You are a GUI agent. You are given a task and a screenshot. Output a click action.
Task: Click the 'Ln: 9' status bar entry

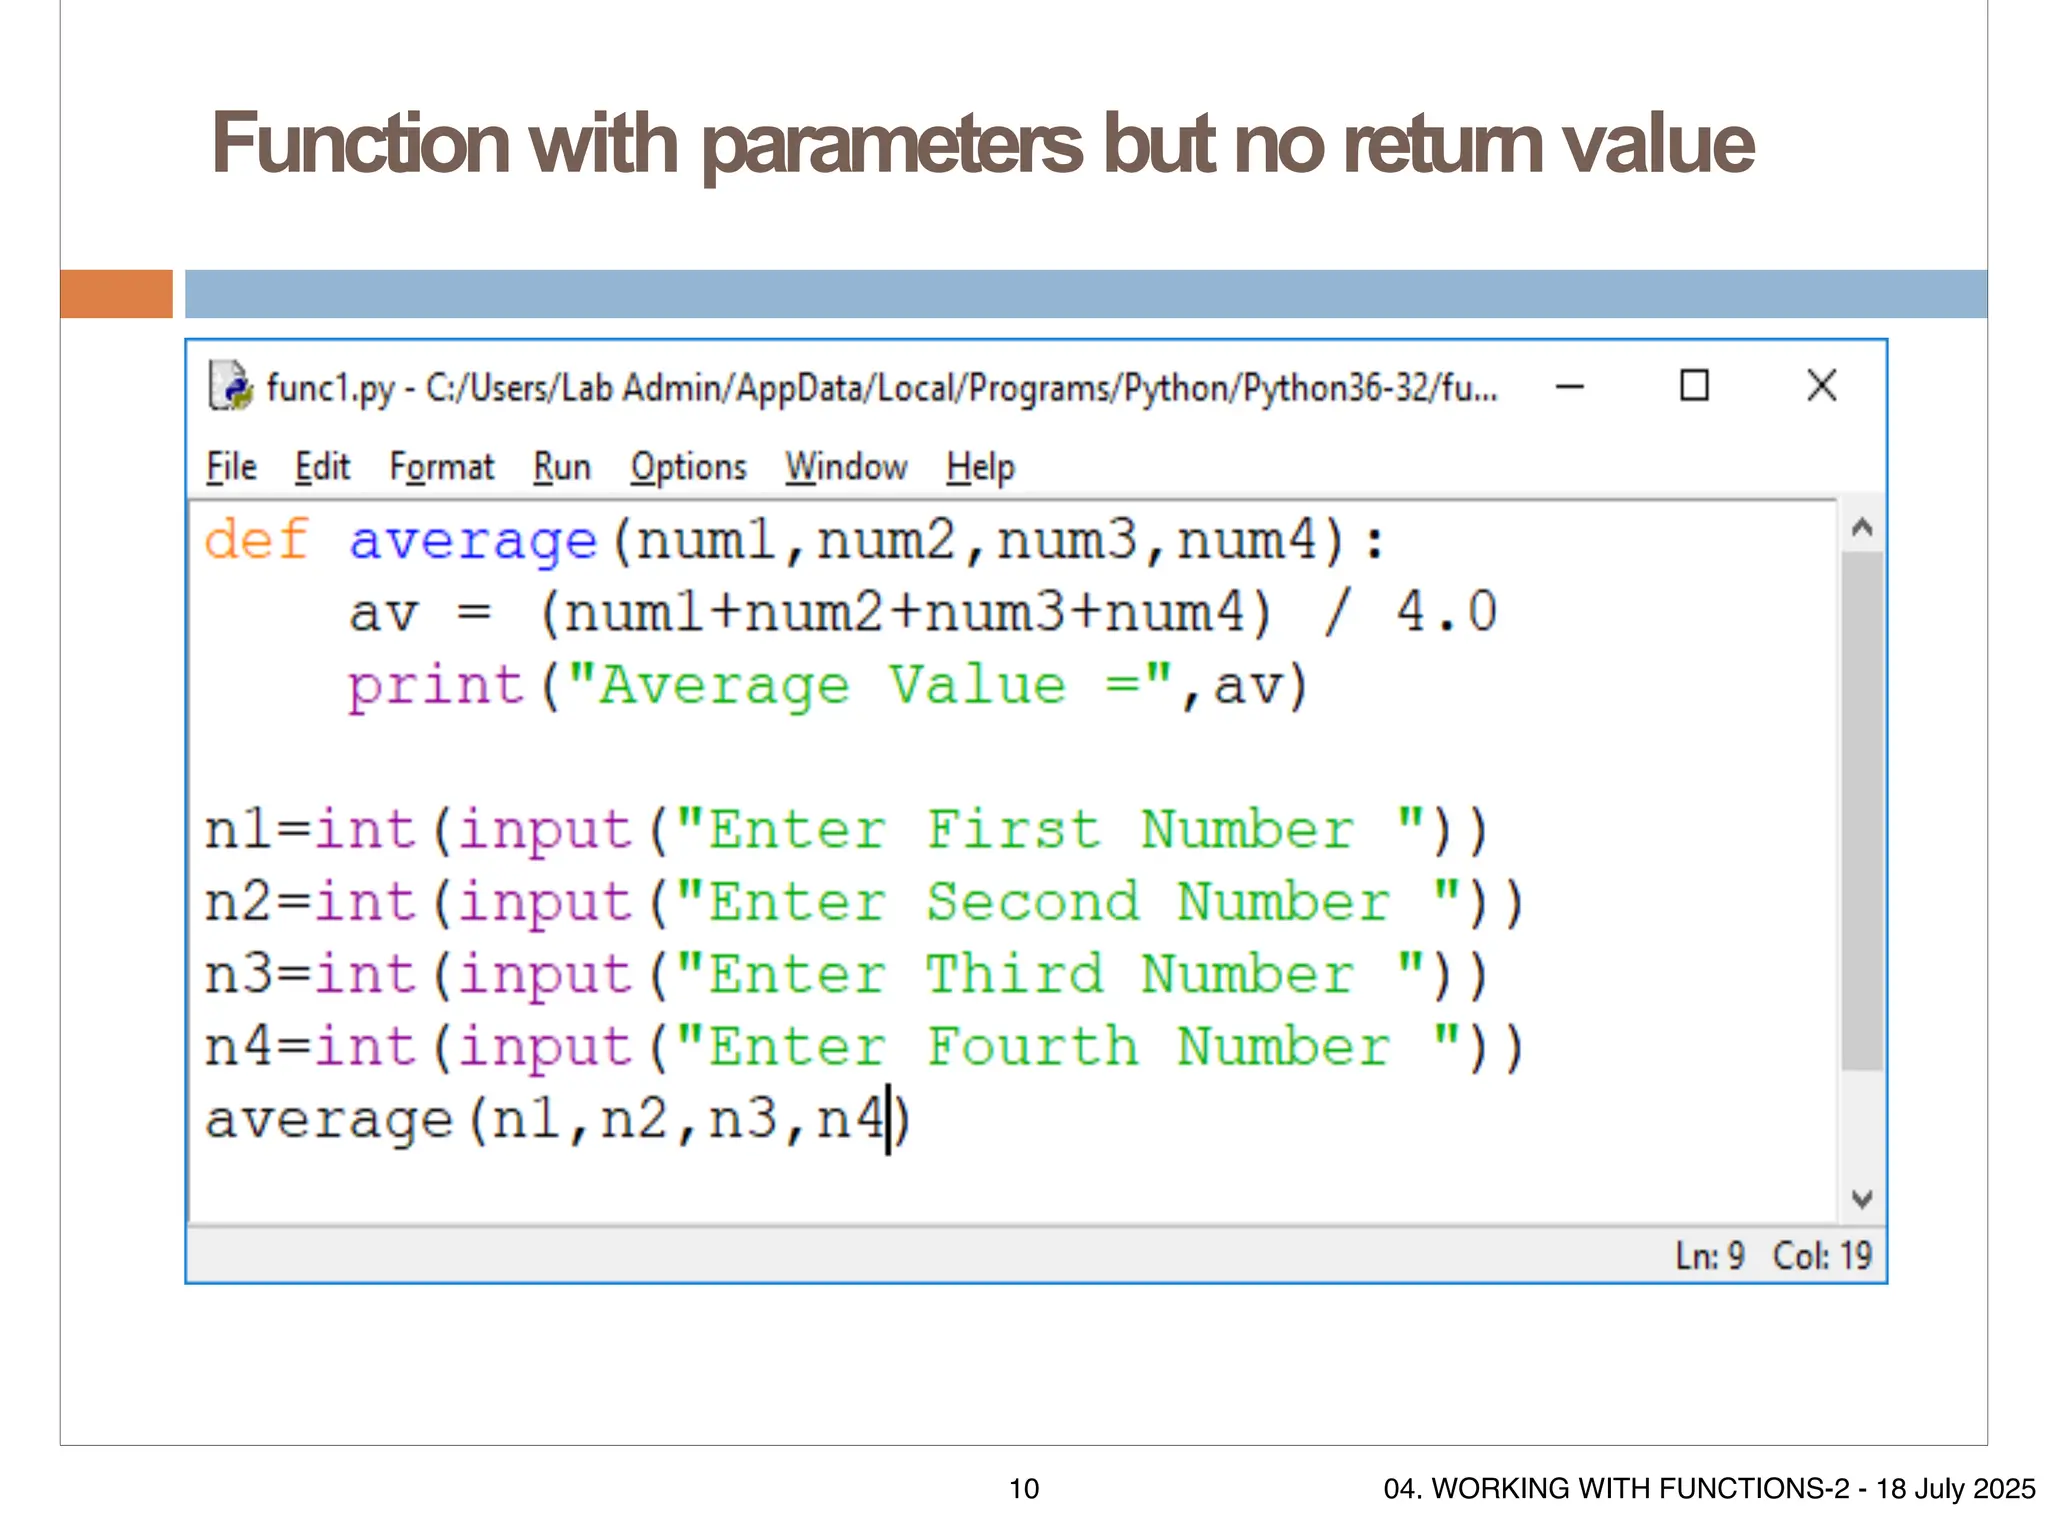coord(1710,1256)
